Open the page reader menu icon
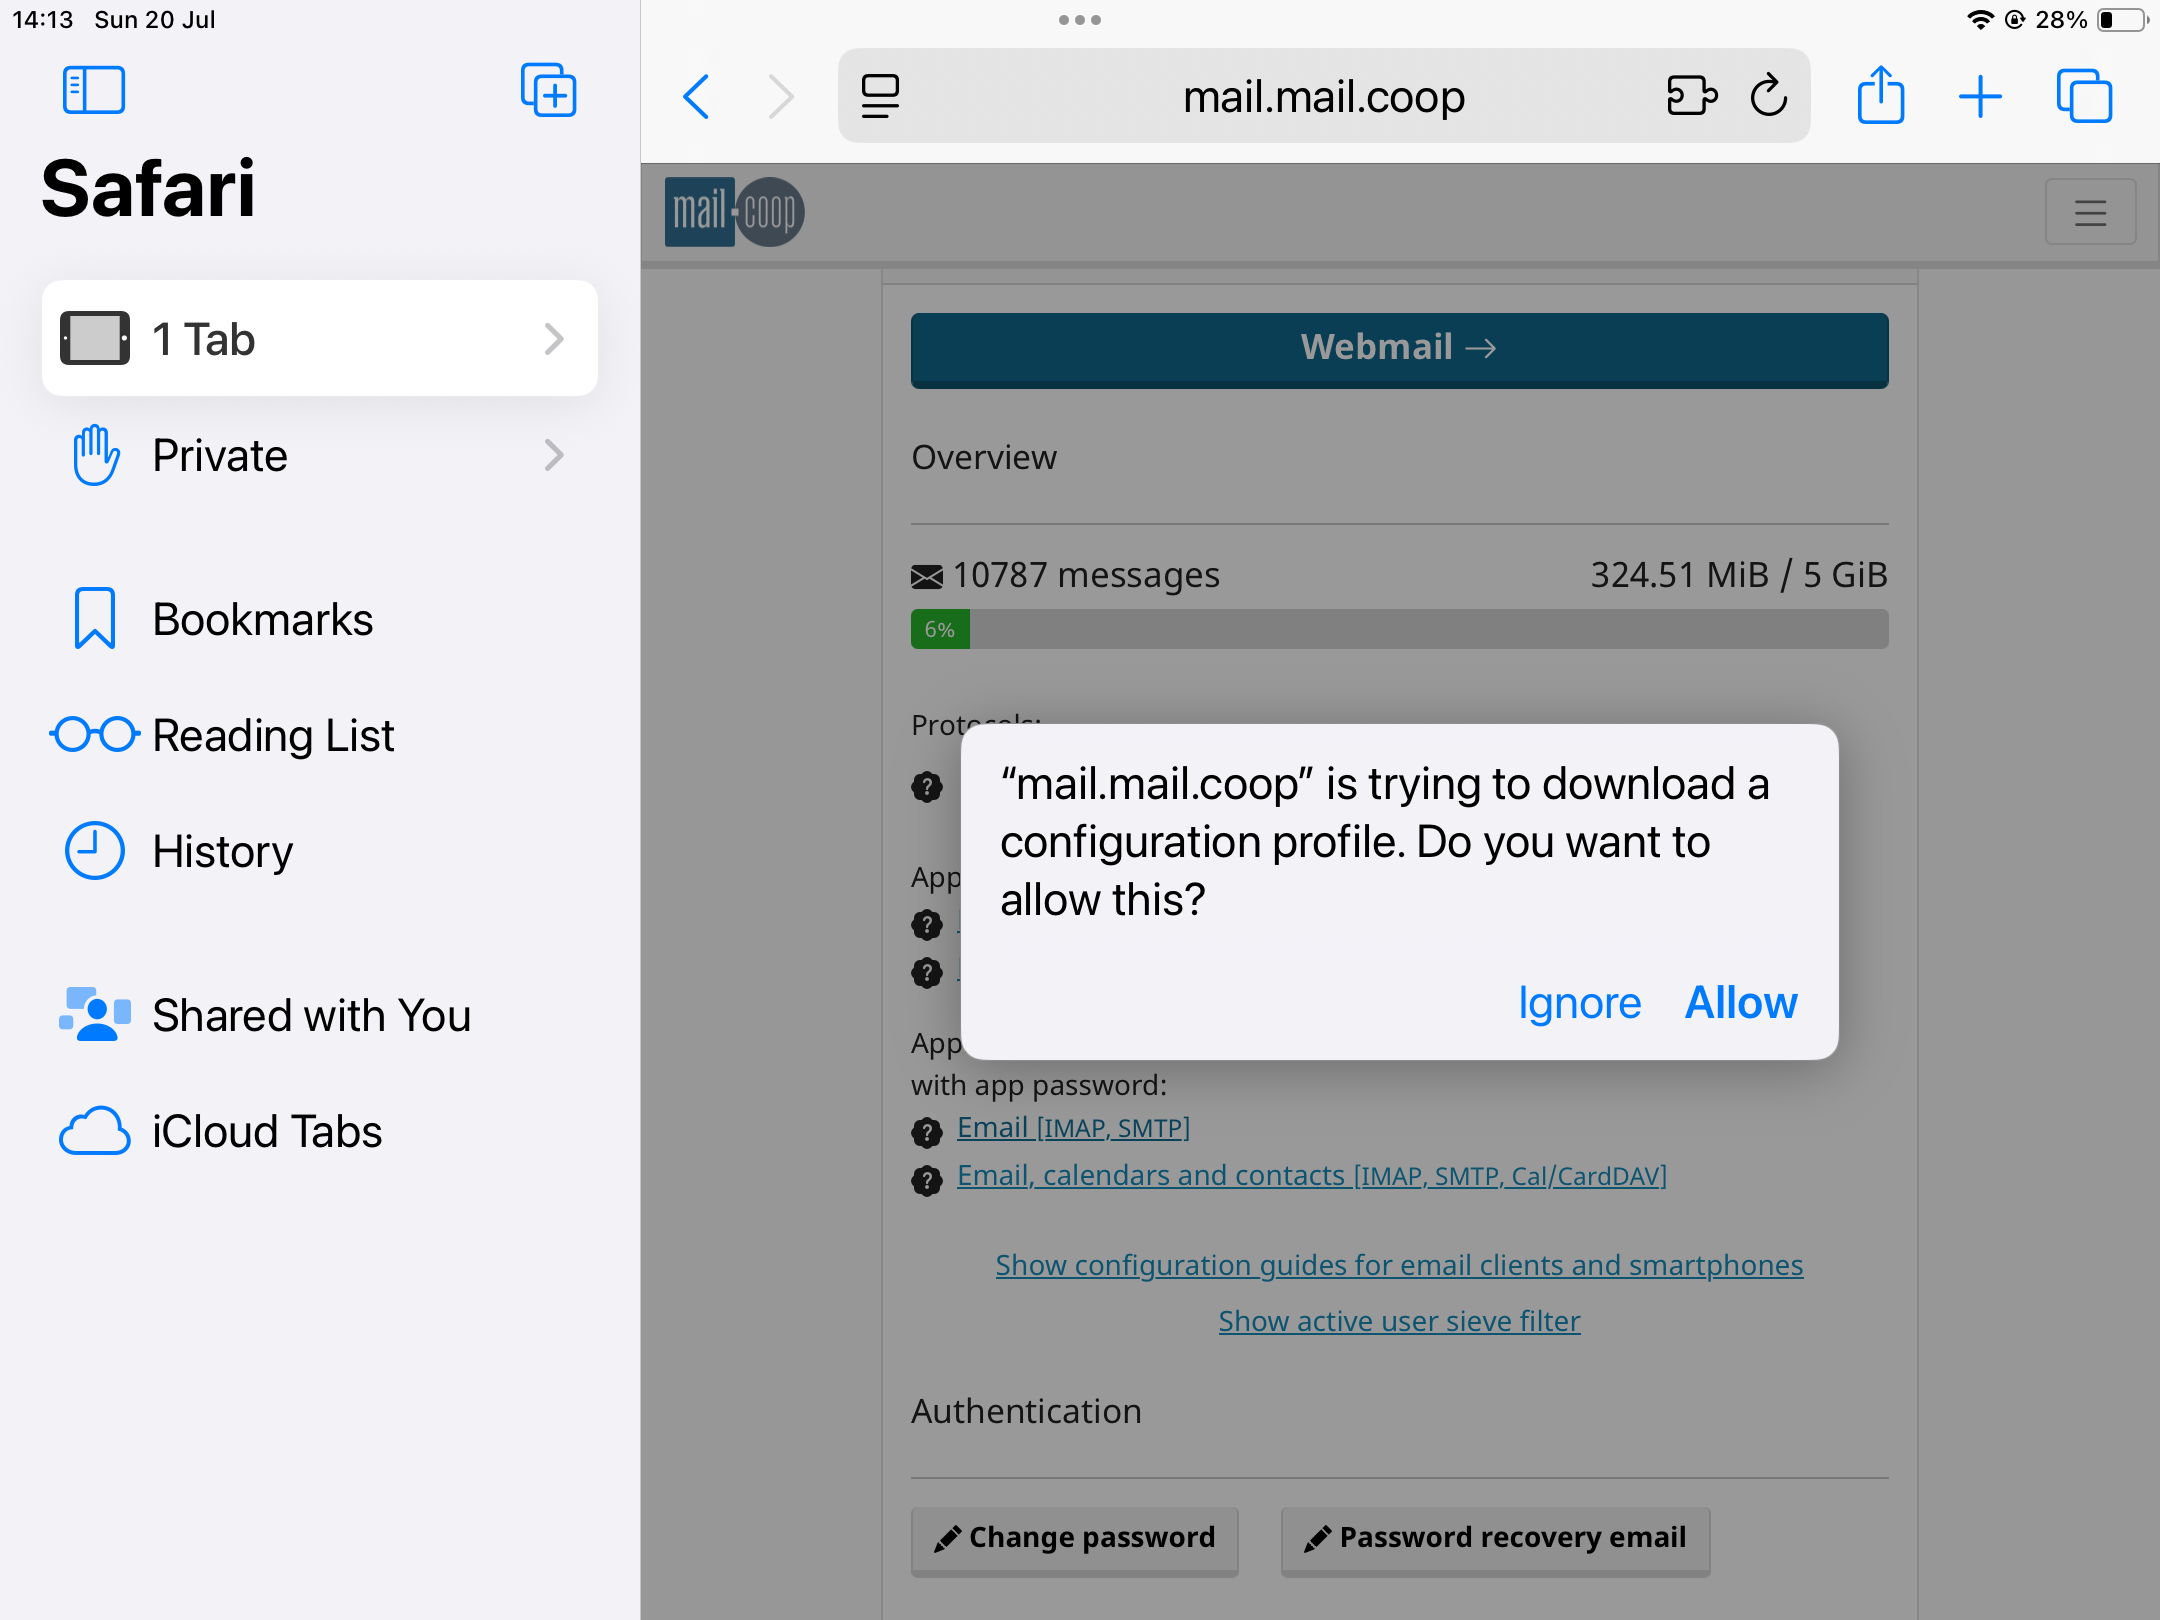This screenshot has height=1620, width=2160. pos(880,97)
